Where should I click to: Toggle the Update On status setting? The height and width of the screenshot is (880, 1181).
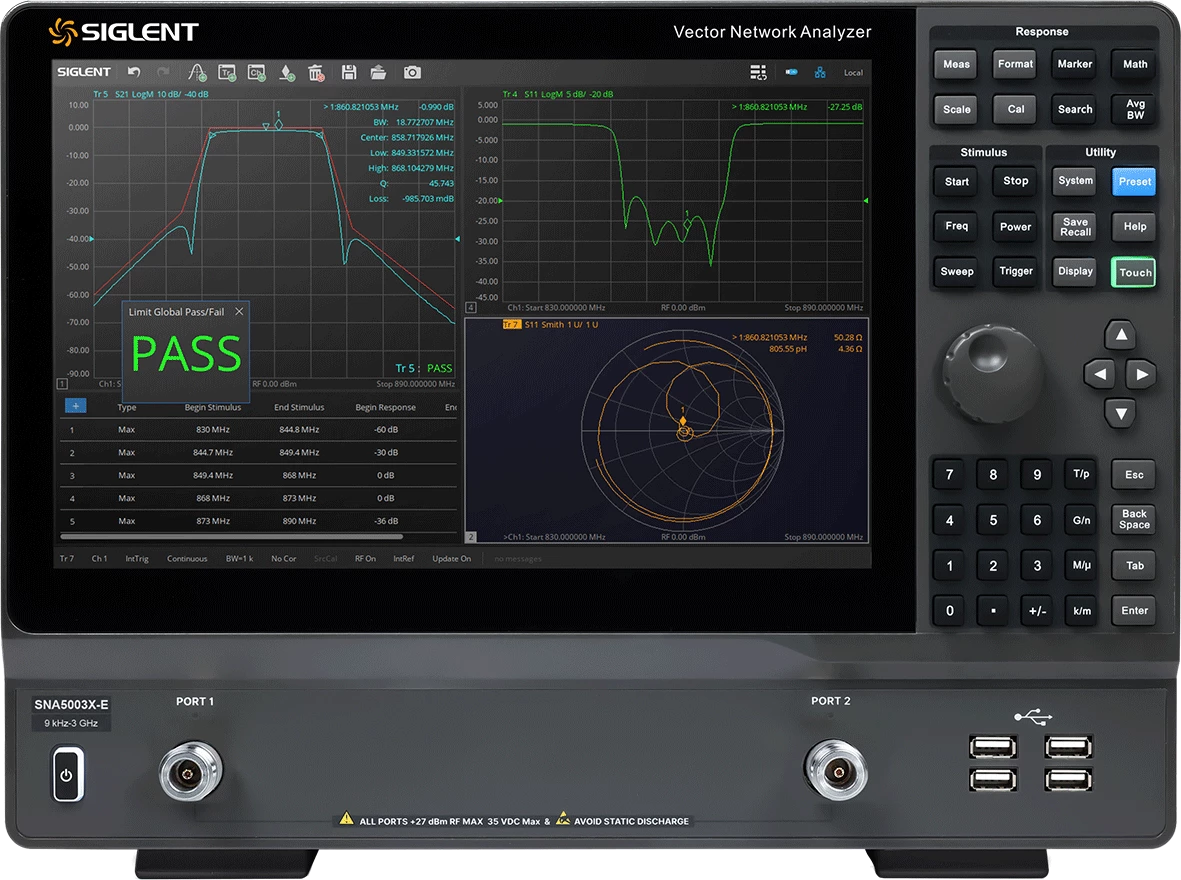[x=451, y=559]
